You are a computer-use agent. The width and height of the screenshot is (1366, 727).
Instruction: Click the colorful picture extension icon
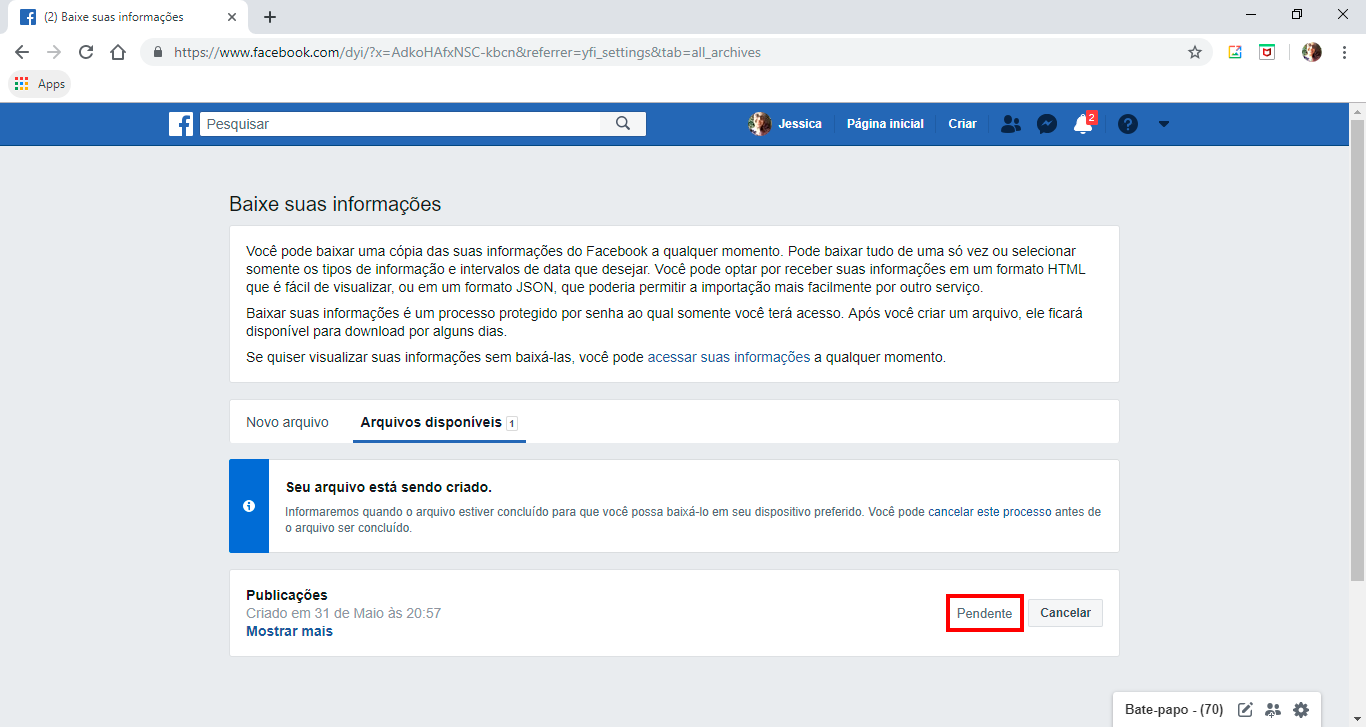[1235, 52]
